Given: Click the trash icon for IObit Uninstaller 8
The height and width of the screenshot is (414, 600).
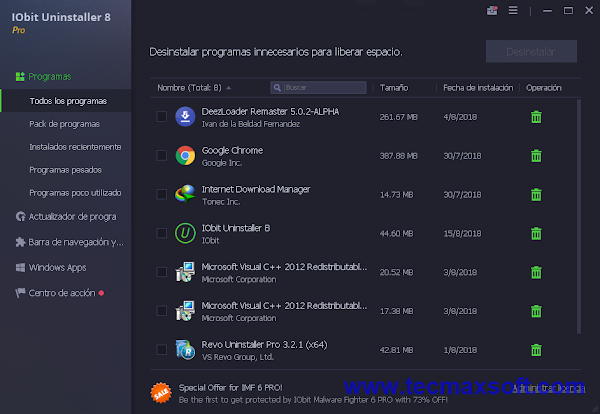Looking at the screenshot, I should click(x=536, y=233).
